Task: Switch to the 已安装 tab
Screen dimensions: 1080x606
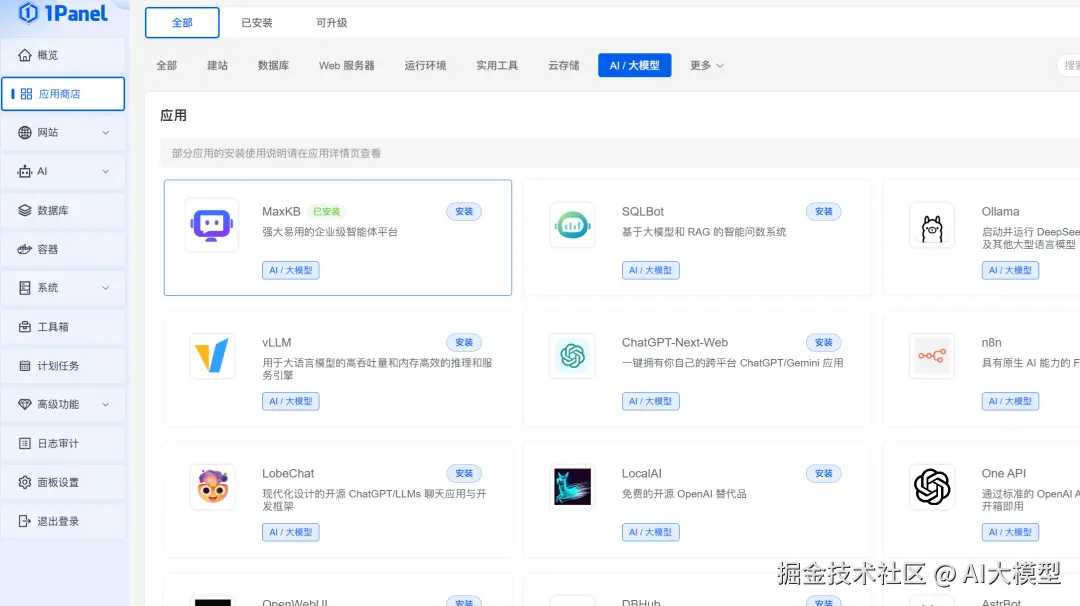Action: 257,23
